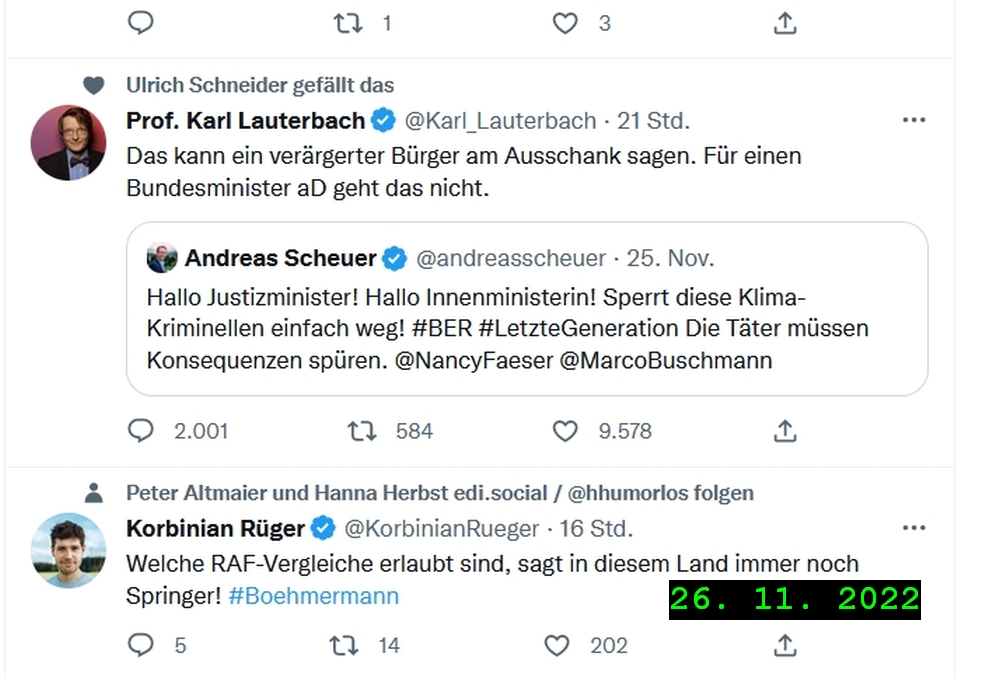Click reply icon on the topmost tweet

point(141,23)
